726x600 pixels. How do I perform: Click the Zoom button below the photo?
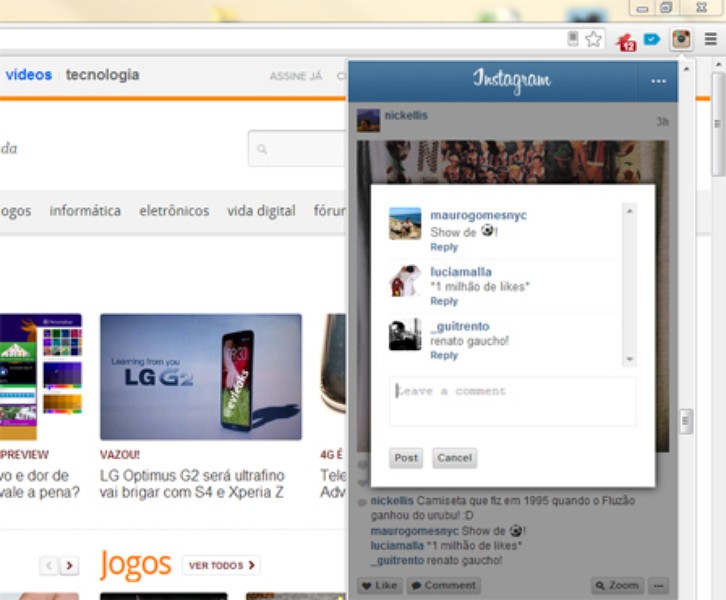[x=618, y=586]
